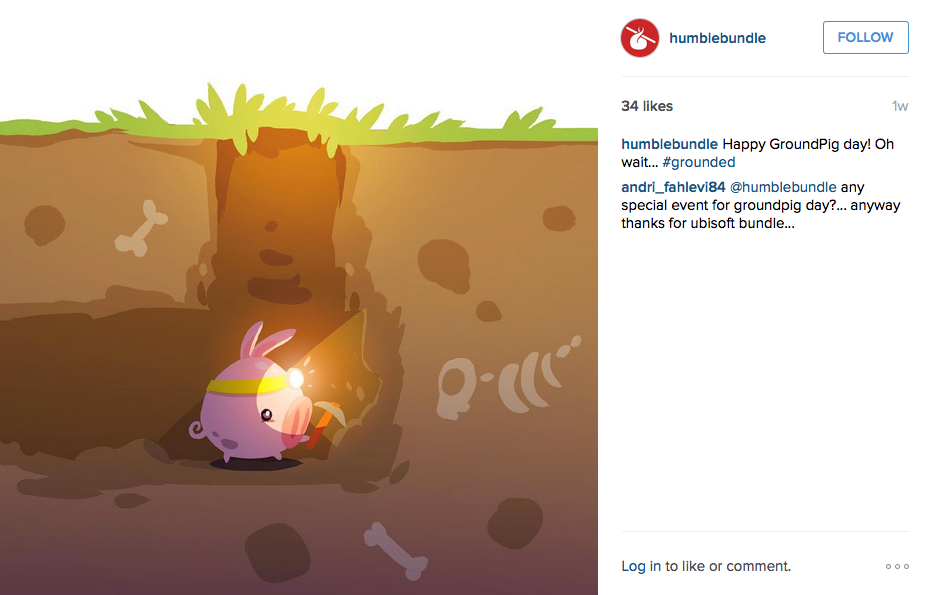Image resolution: width=931 pixels, height=595 pixels.
Task: Click the #grounded hashtag
Action: click(x=699, y=162)
